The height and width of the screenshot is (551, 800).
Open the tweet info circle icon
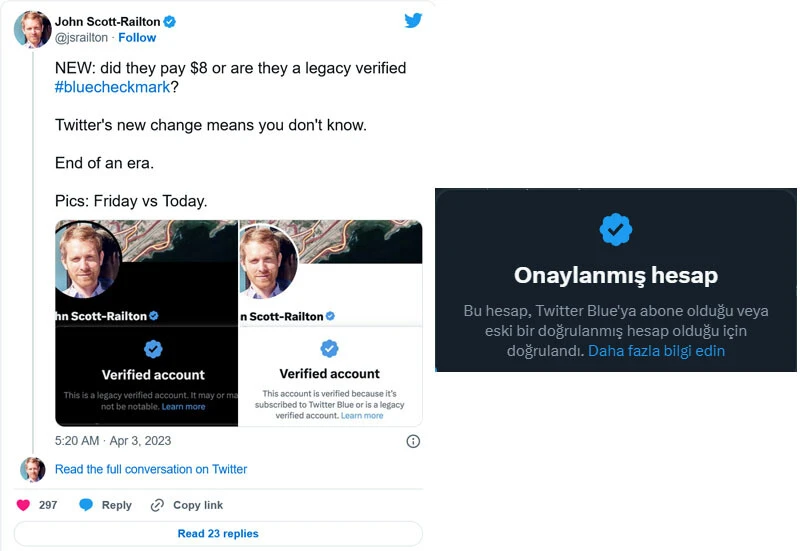tap(413, 441)
